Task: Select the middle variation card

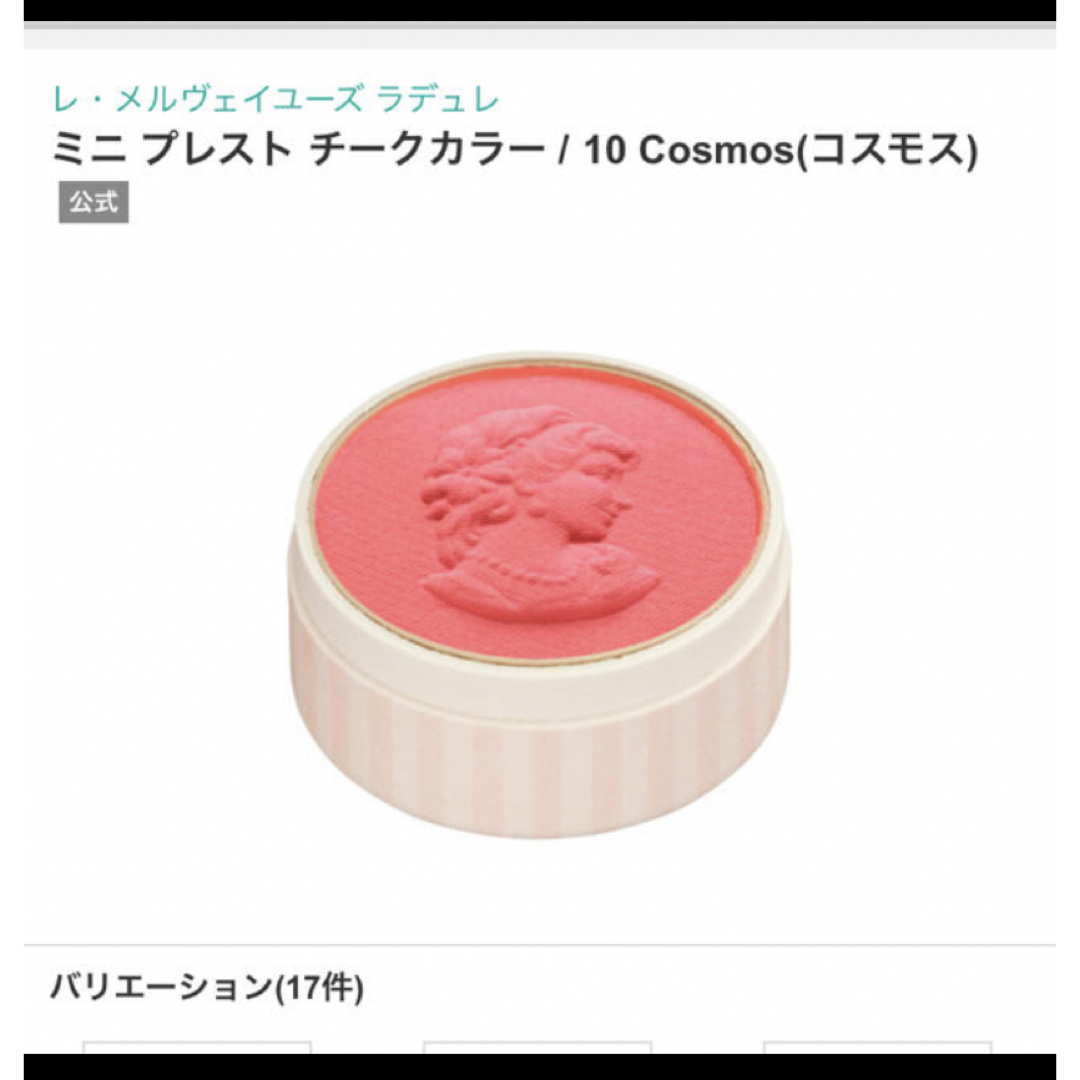Action: coord(537,1047)
